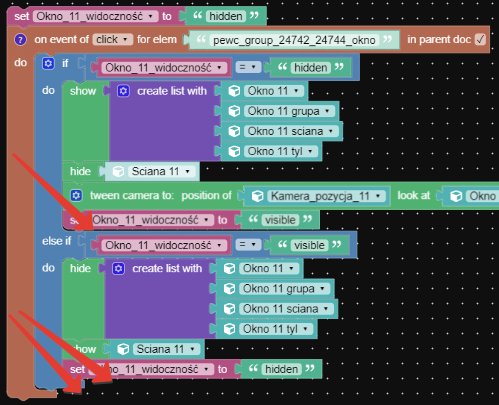The image size is (499, 405).
Task: Click cube icon of Okno 11 grupa in show list
Action: coord(234,111)
